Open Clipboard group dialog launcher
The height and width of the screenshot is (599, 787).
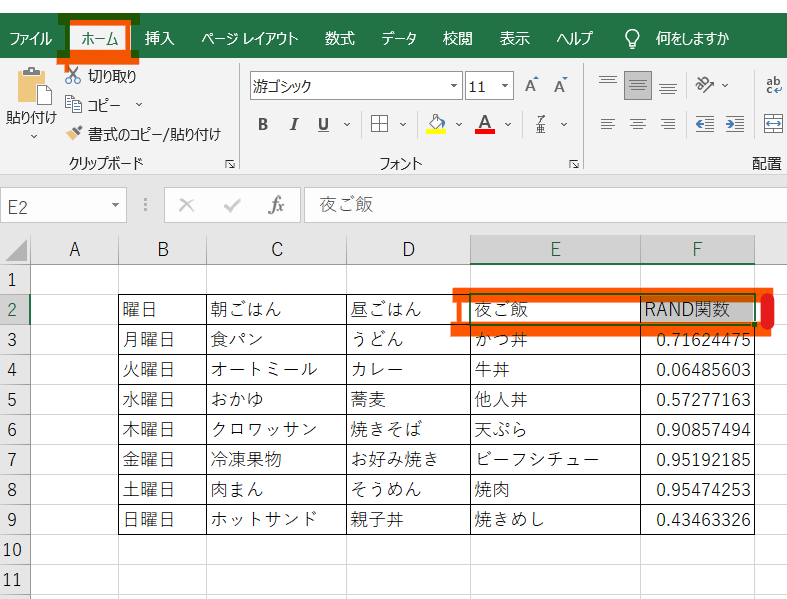[x=230, y=164]
